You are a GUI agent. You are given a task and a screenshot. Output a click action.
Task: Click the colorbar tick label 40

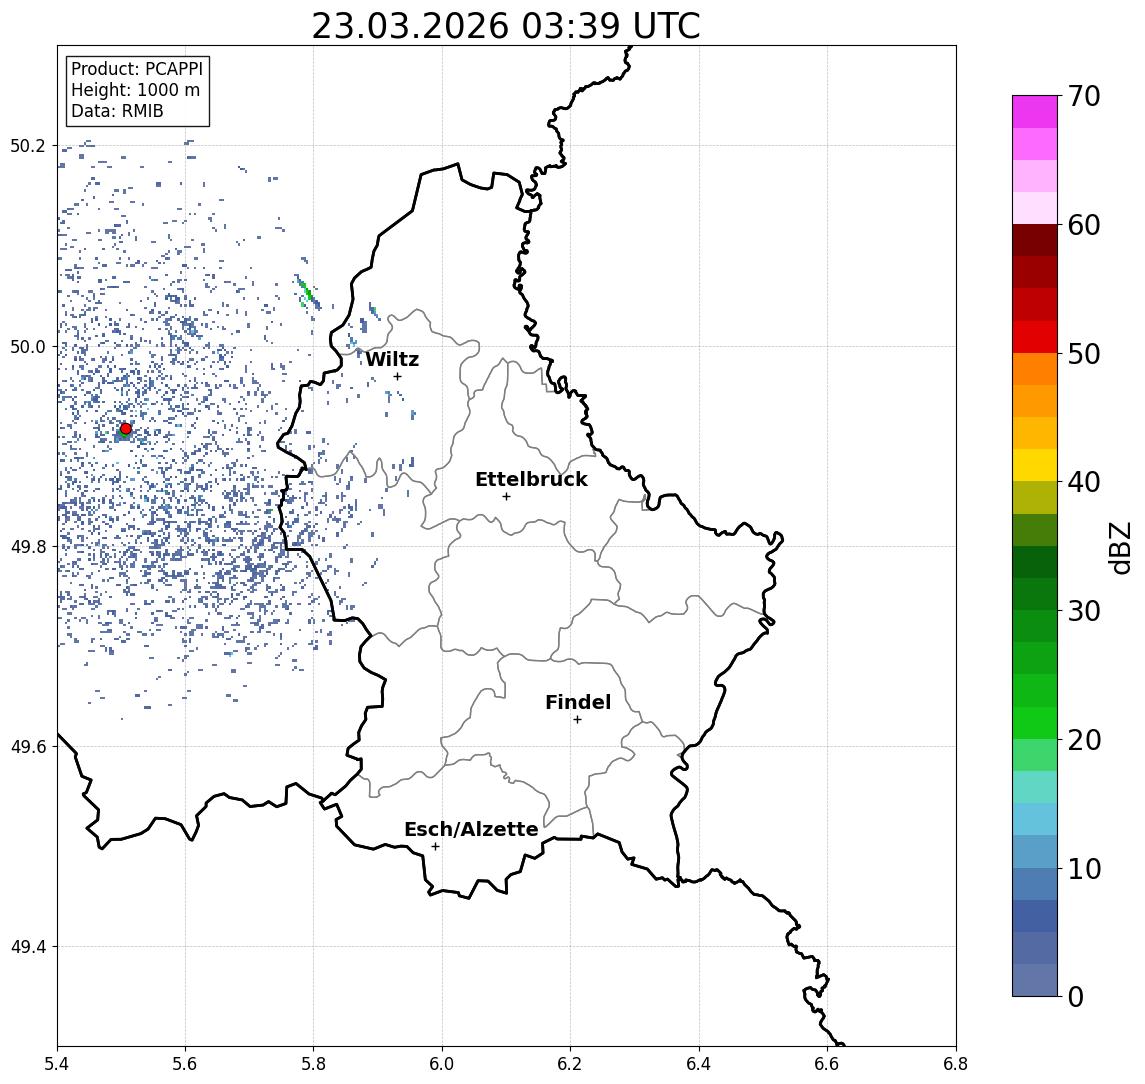[x=1084, y=482]
